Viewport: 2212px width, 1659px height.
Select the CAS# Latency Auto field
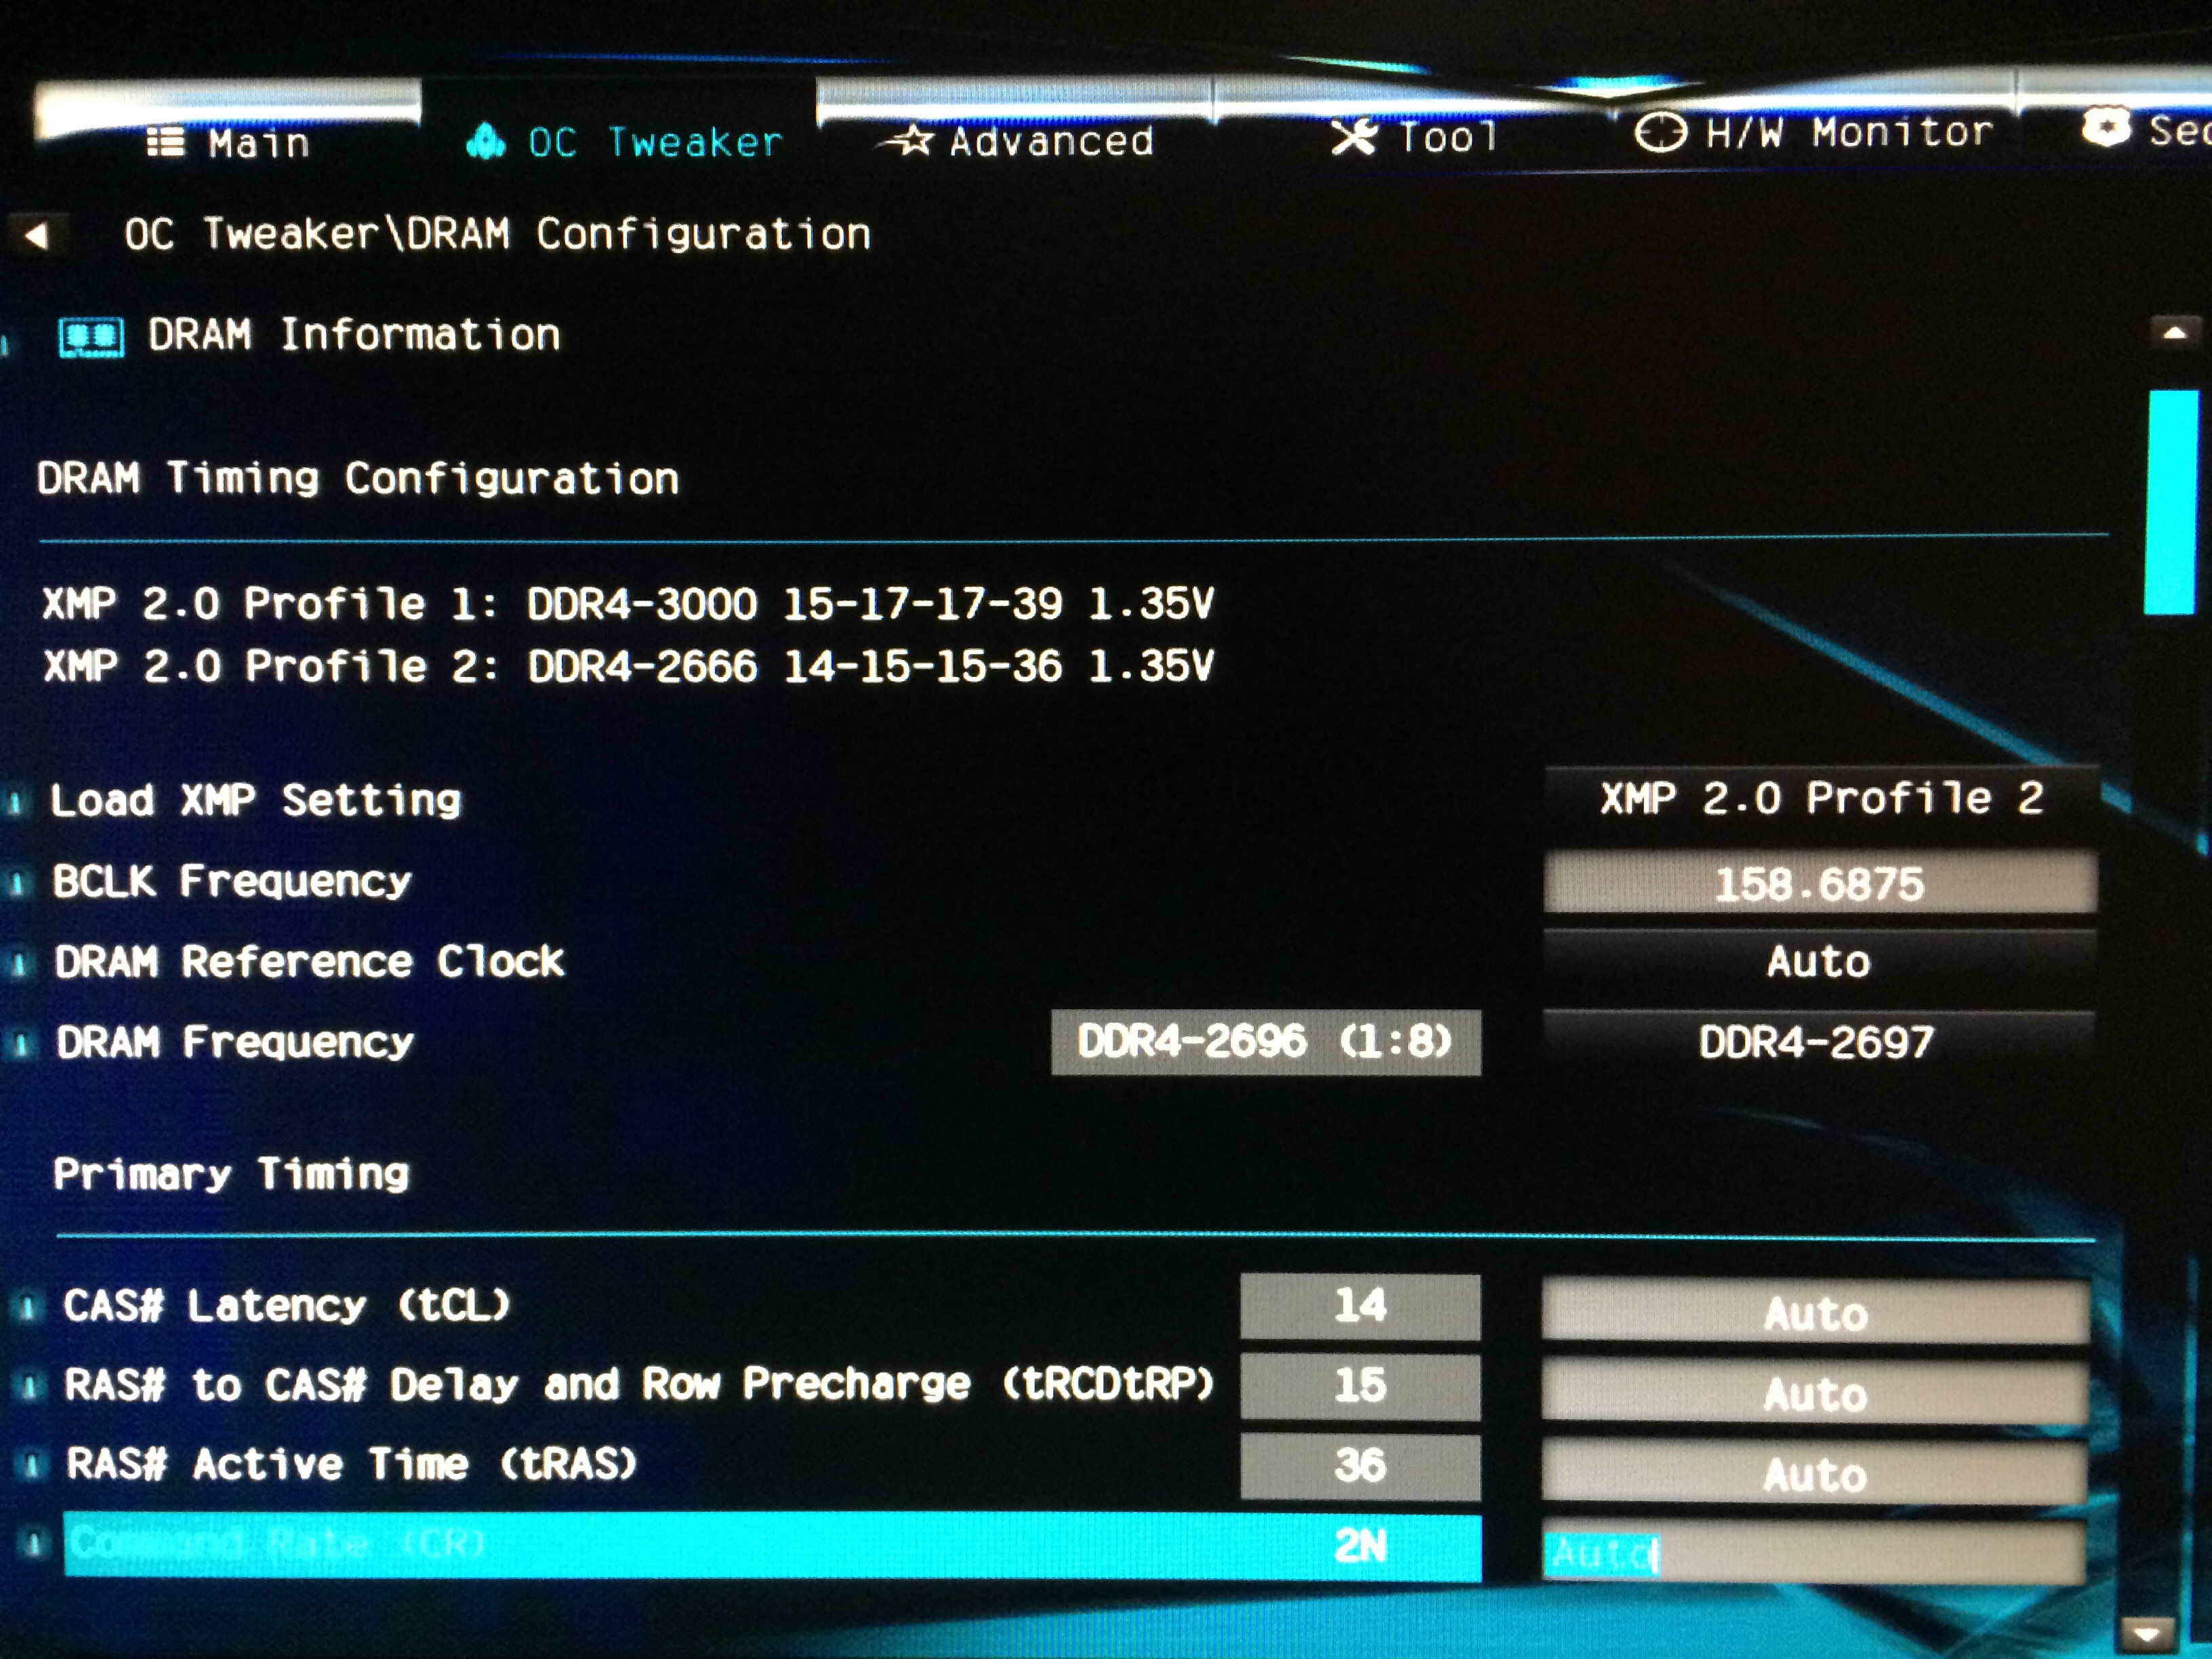coord(1815,1313)
